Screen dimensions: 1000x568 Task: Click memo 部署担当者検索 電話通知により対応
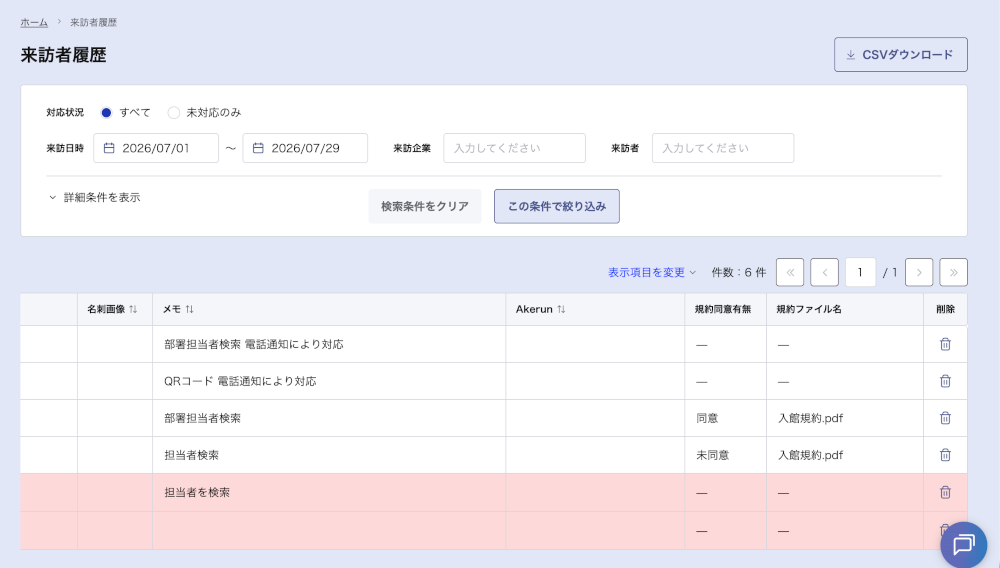(x=254, y=344)
